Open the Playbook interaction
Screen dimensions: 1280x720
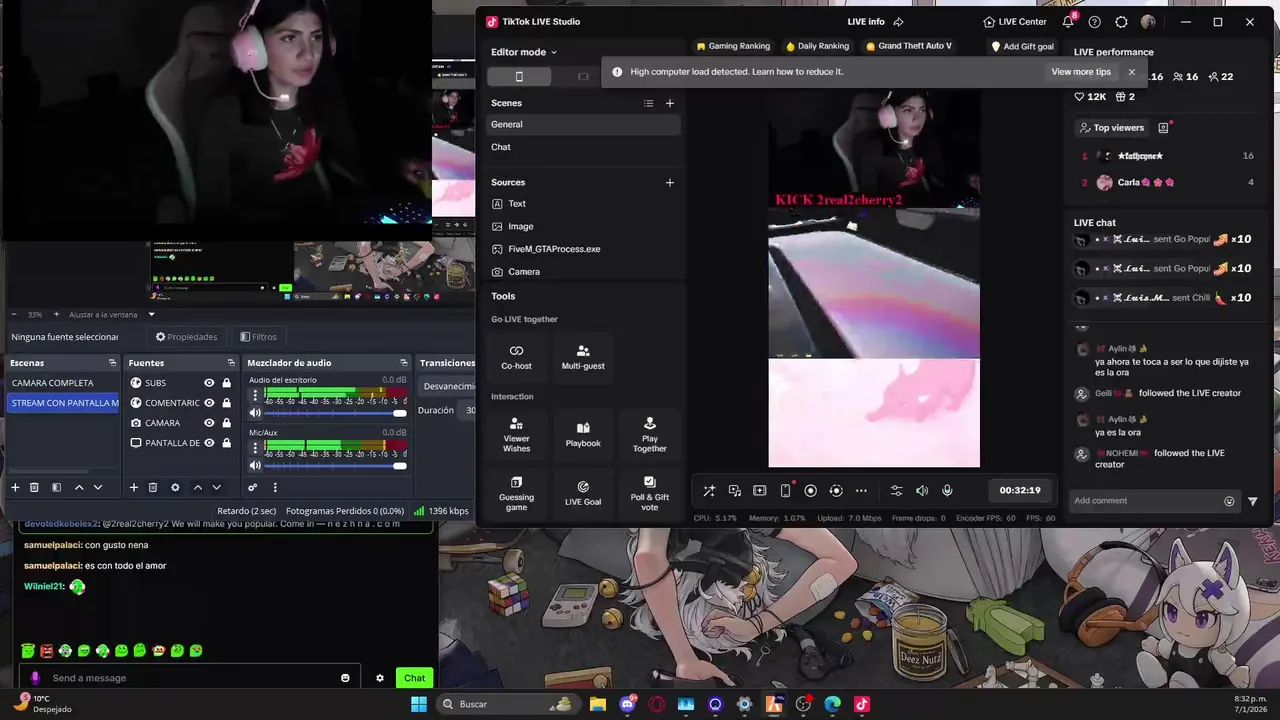pyautogui.click(x=583, y=435)
